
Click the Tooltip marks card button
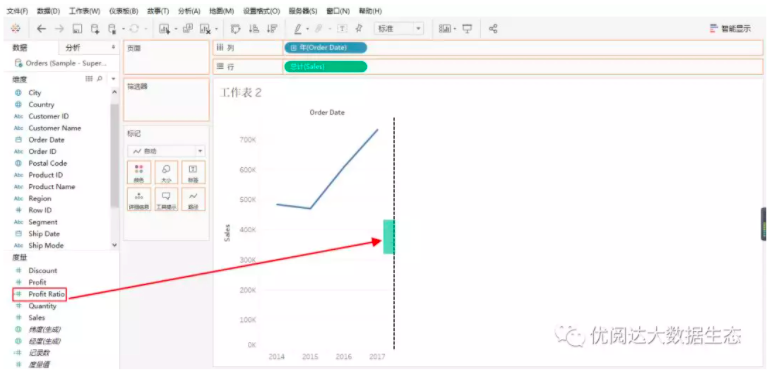click(x=166, y=199)
